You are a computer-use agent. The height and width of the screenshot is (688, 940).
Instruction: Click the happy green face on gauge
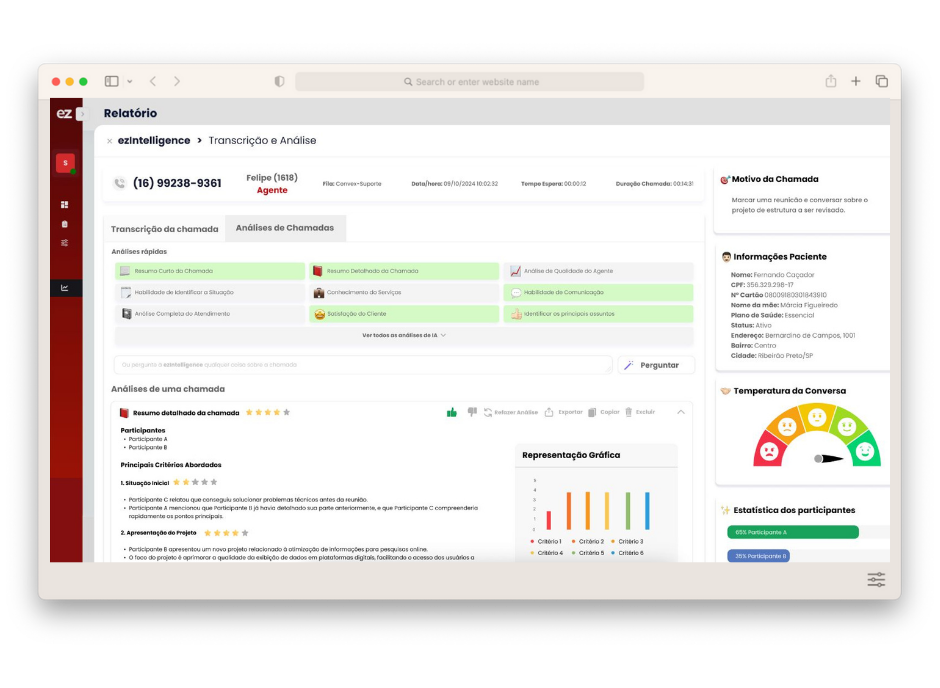(864, 451)
